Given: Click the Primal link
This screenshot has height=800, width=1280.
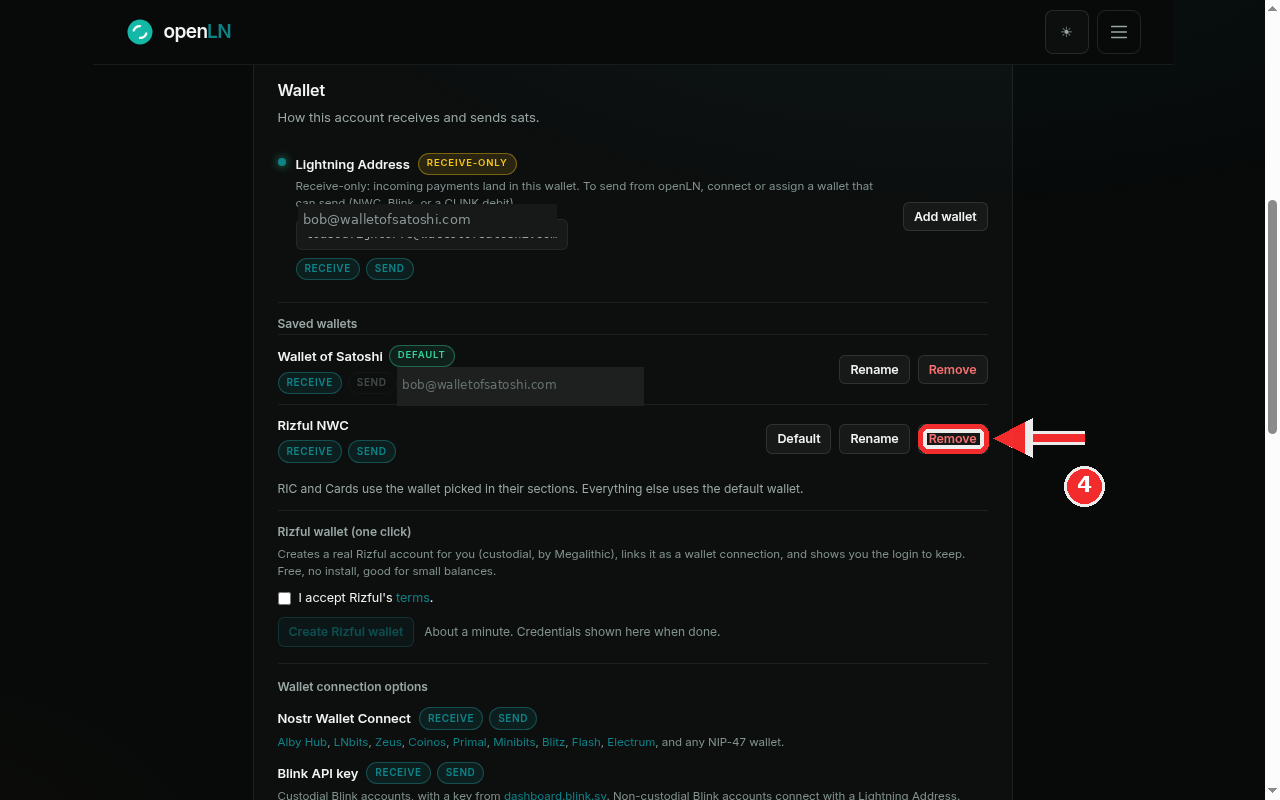Looking at the screenshot, I should (469, 742).
